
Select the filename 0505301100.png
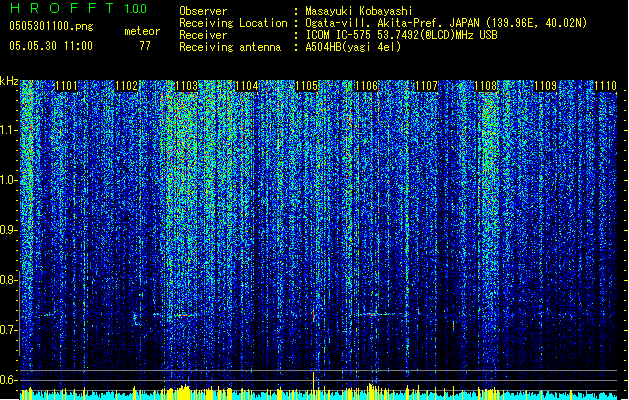[51, 26]
